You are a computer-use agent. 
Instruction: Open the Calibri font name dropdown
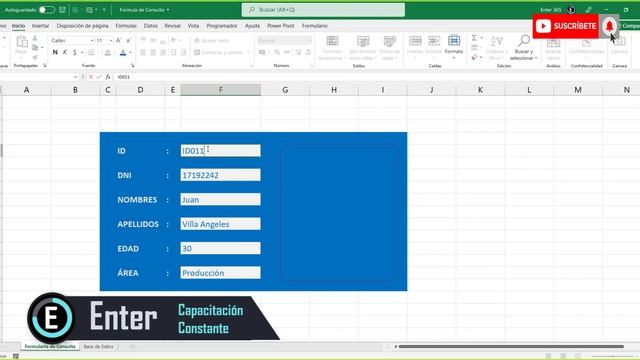pyautogui.click(x=92, y=40)
